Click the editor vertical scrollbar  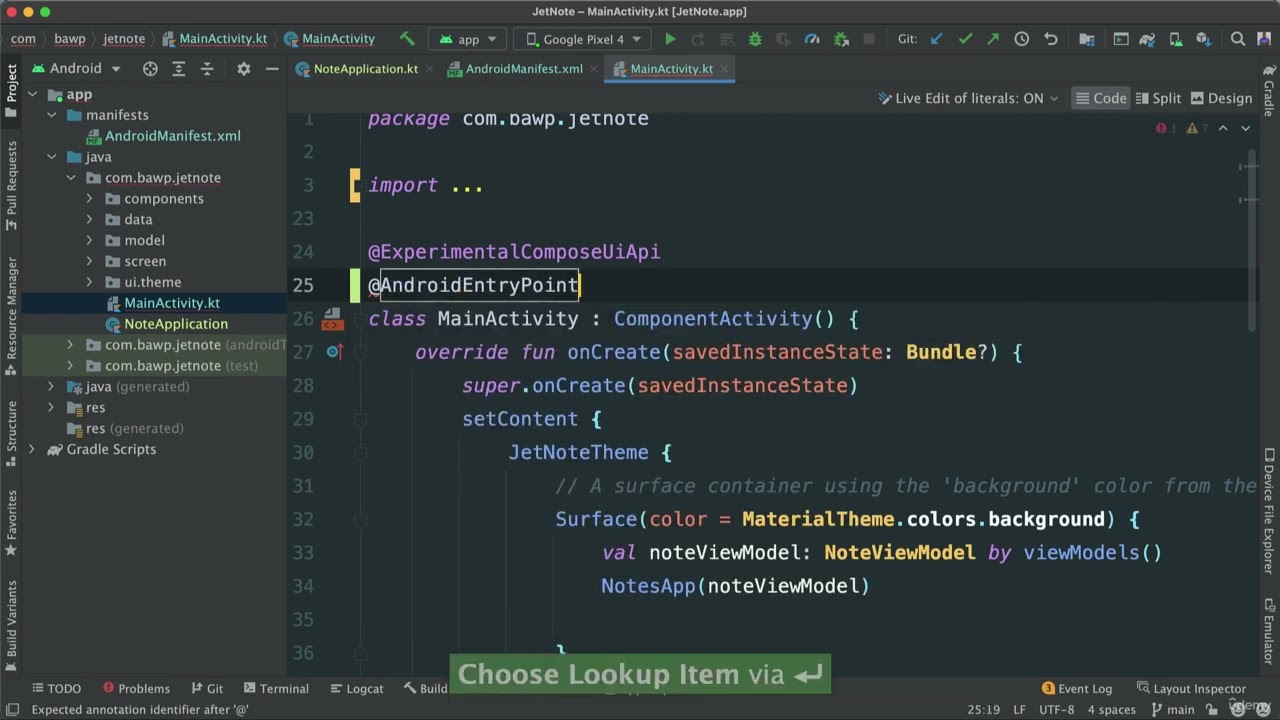pos(1253,240)
